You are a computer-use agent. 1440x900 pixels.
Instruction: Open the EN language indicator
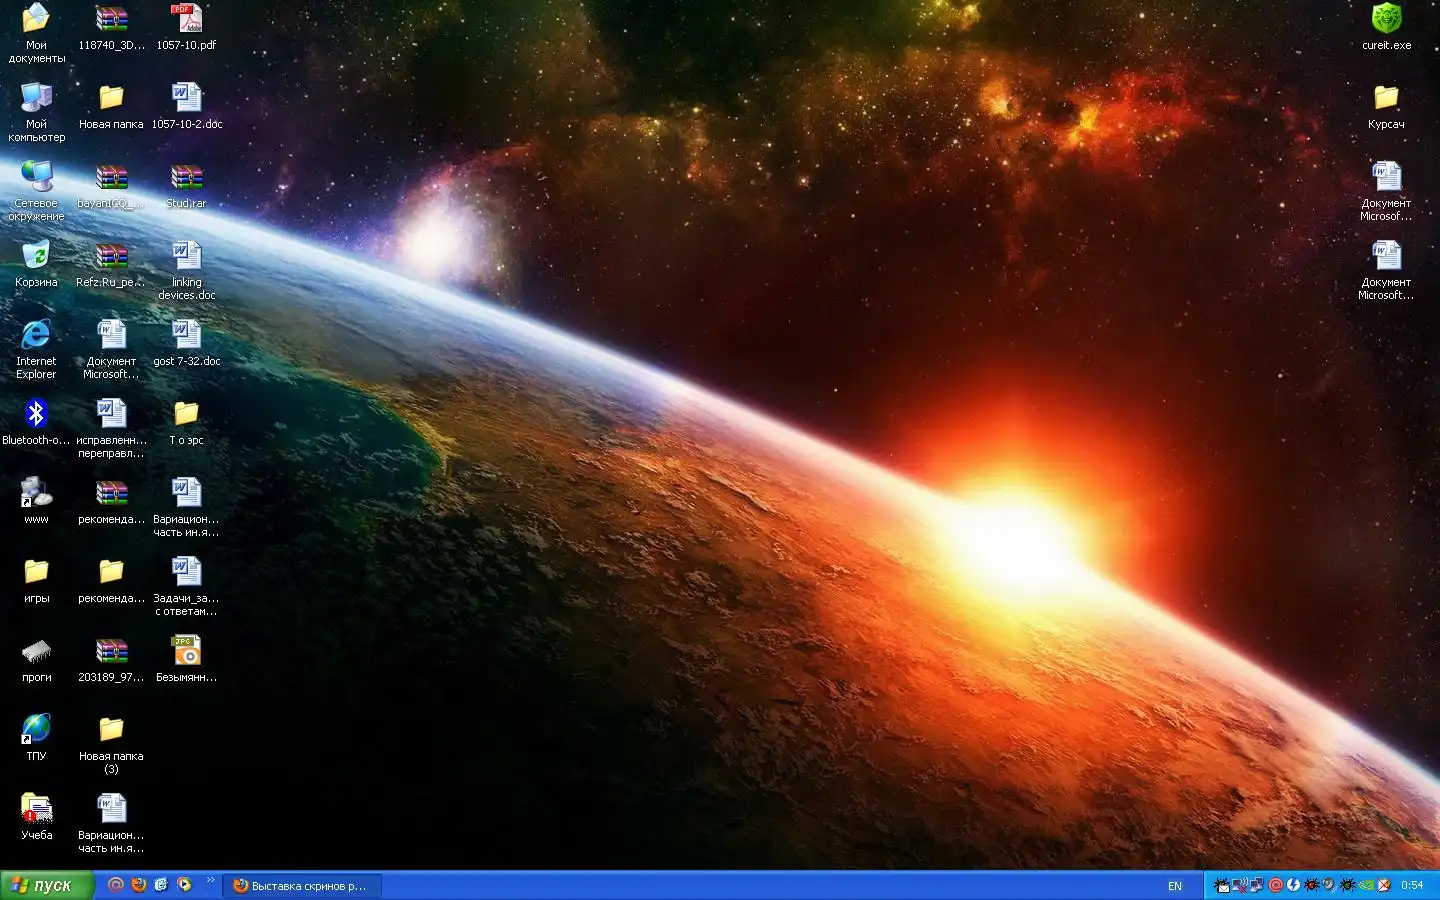[1175, 885]
